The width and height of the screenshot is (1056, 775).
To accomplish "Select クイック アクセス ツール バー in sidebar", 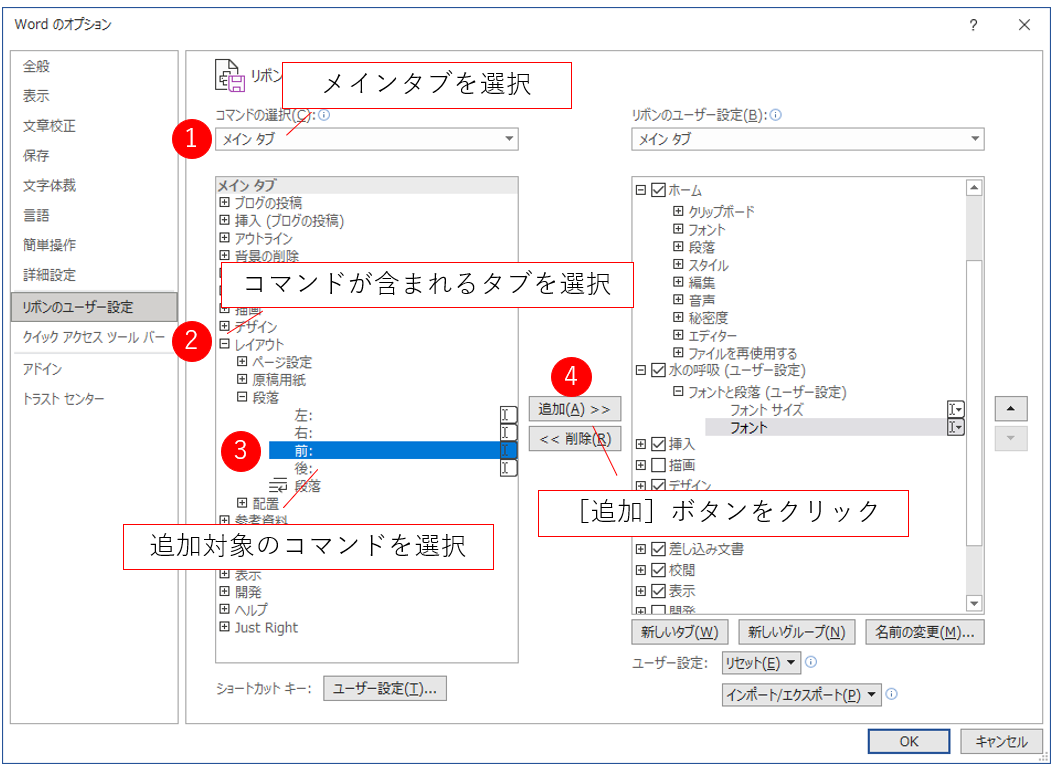I will coord(94,337).
